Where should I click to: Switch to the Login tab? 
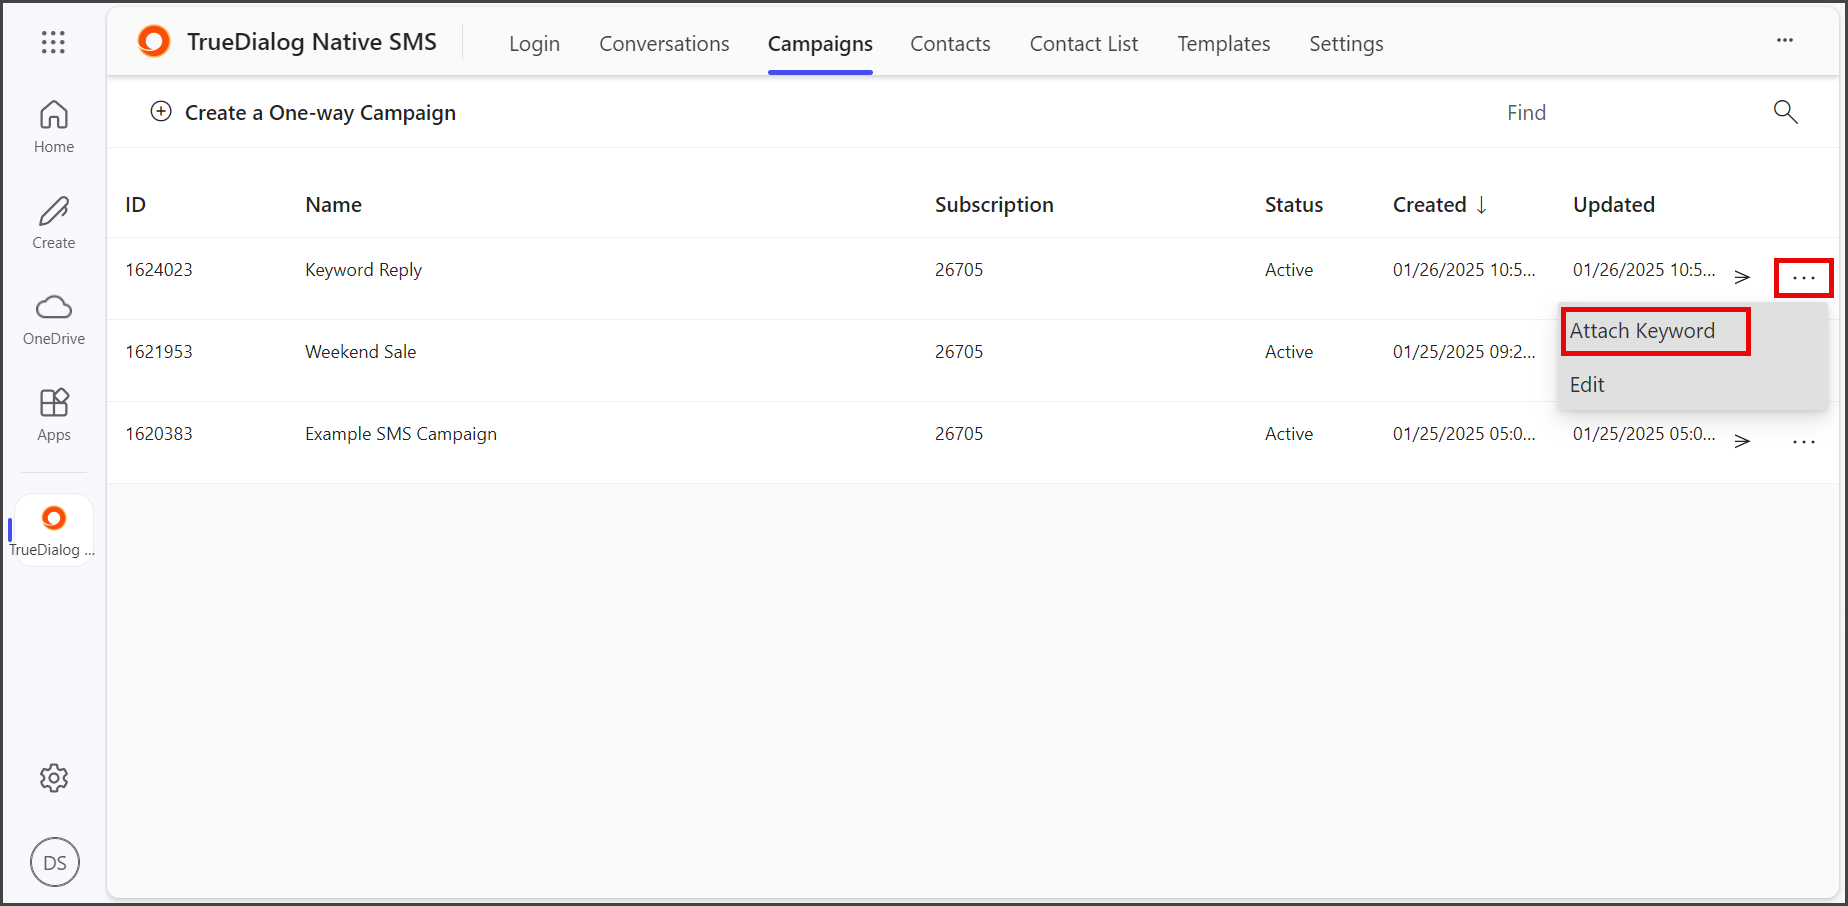click(535, 44)
